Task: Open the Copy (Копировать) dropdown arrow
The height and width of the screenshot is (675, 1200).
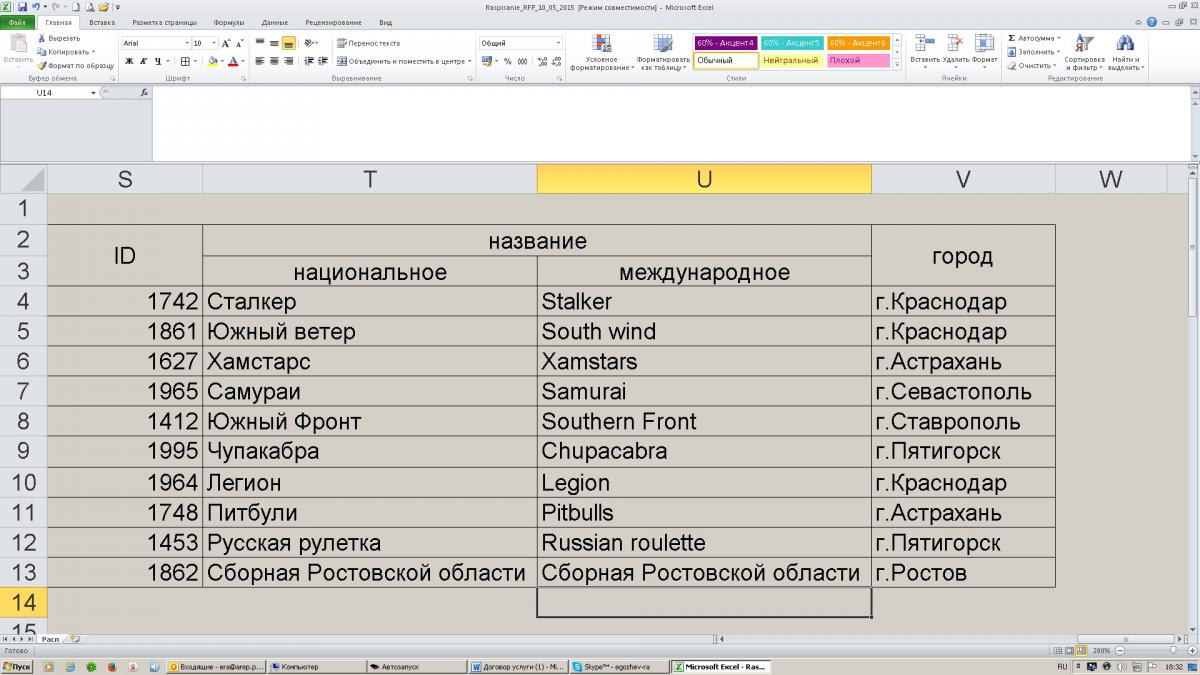Action: [x=93, y=52]
